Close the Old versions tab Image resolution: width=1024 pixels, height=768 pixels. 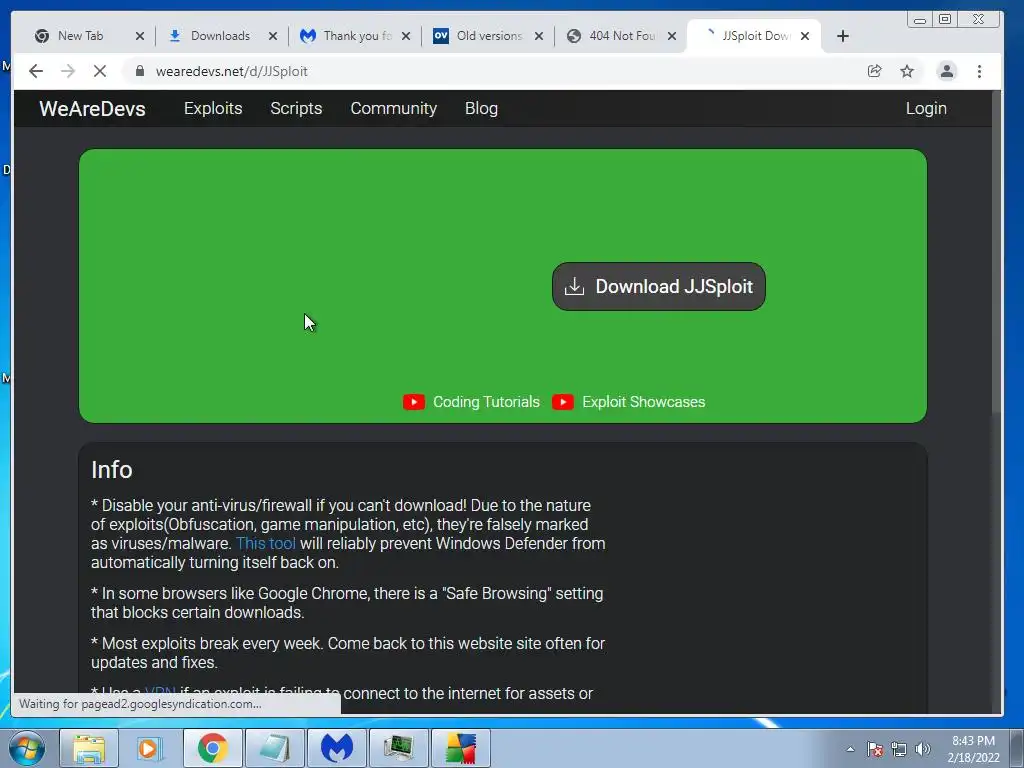539,36
